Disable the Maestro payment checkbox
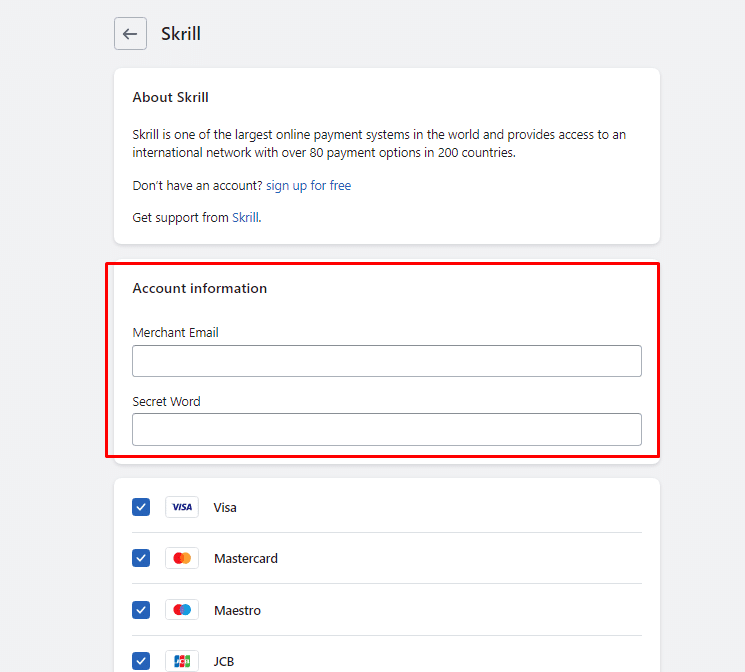The image size is (745, 672). 141,610
